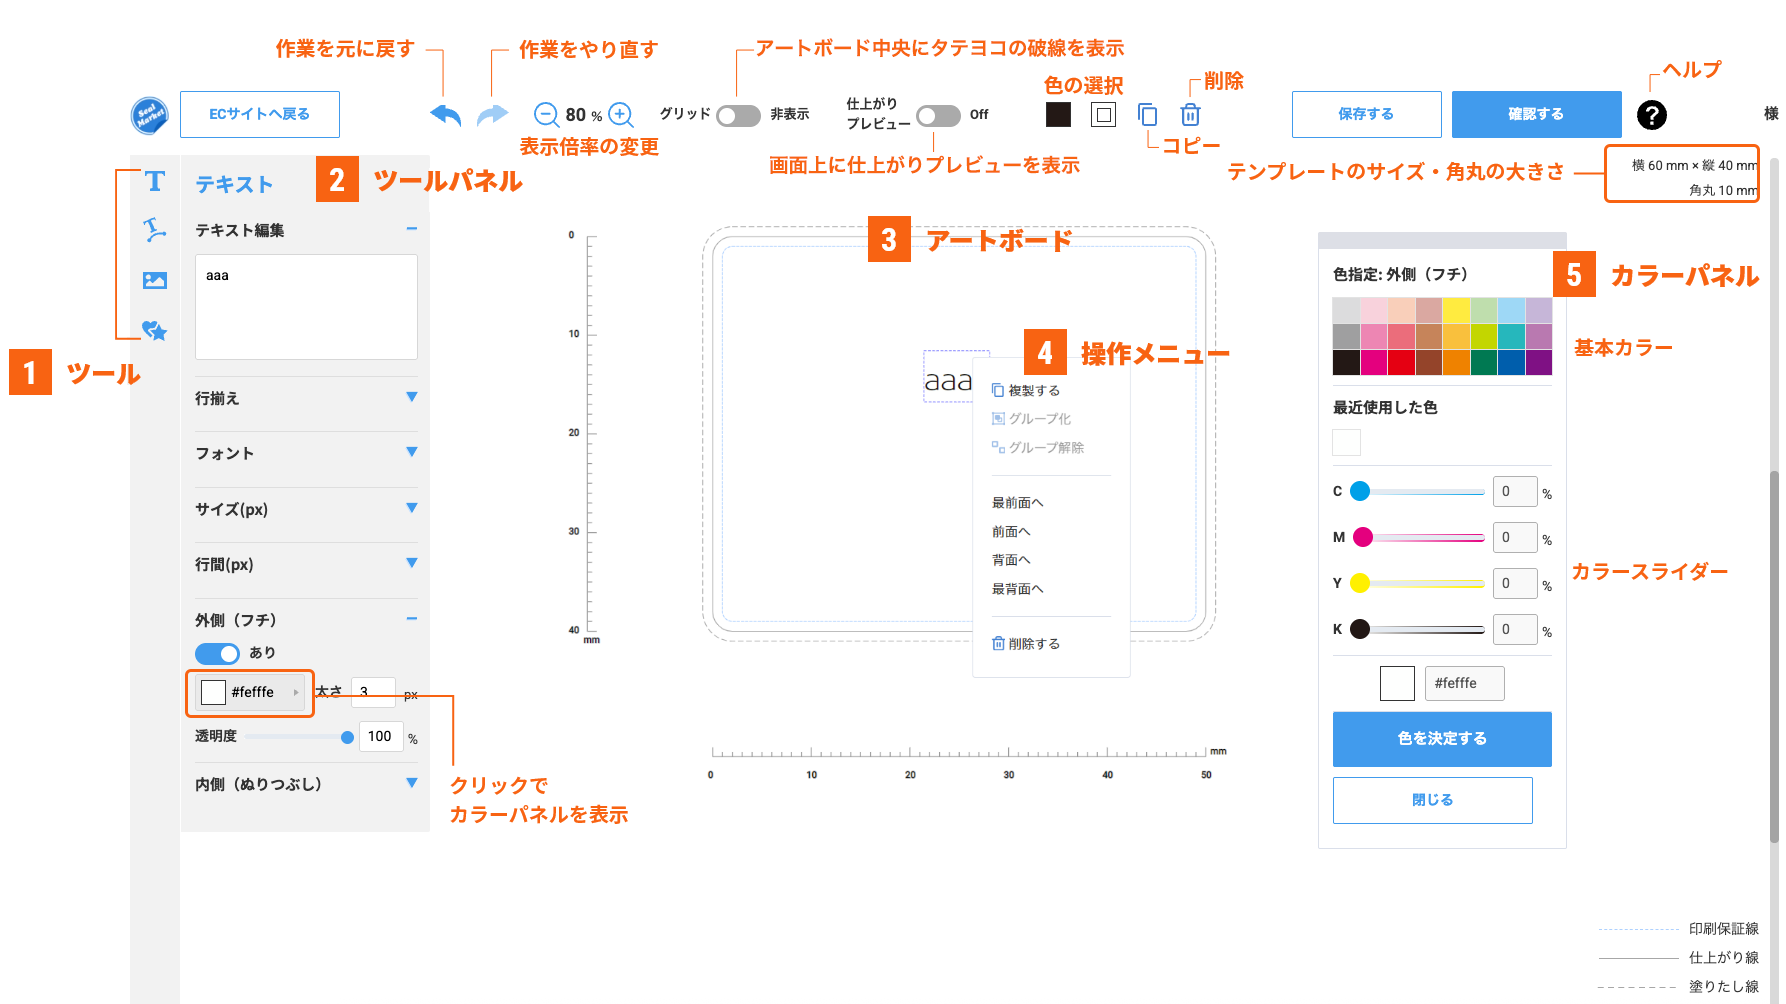Image resolution: width=1786 pixels, height=1004 pixels.
Task: Expand the 内側（ぬりつぶし） fill section
Action: pyautogui.click(x=411, y=784)
